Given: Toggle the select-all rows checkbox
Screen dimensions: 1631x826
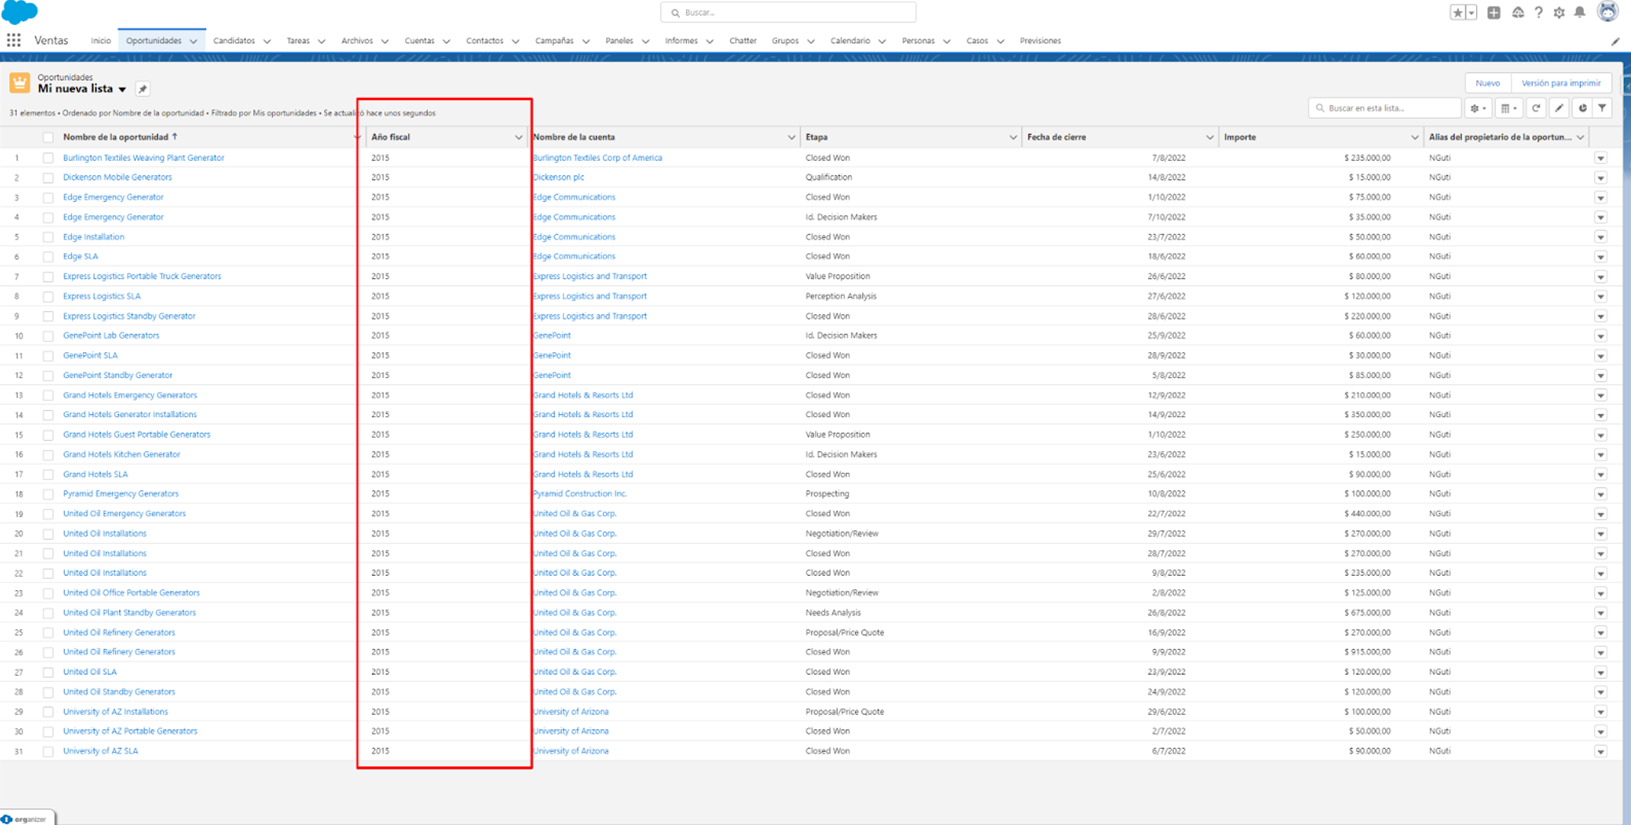Looking at the screenshot, I should point(48,137).
